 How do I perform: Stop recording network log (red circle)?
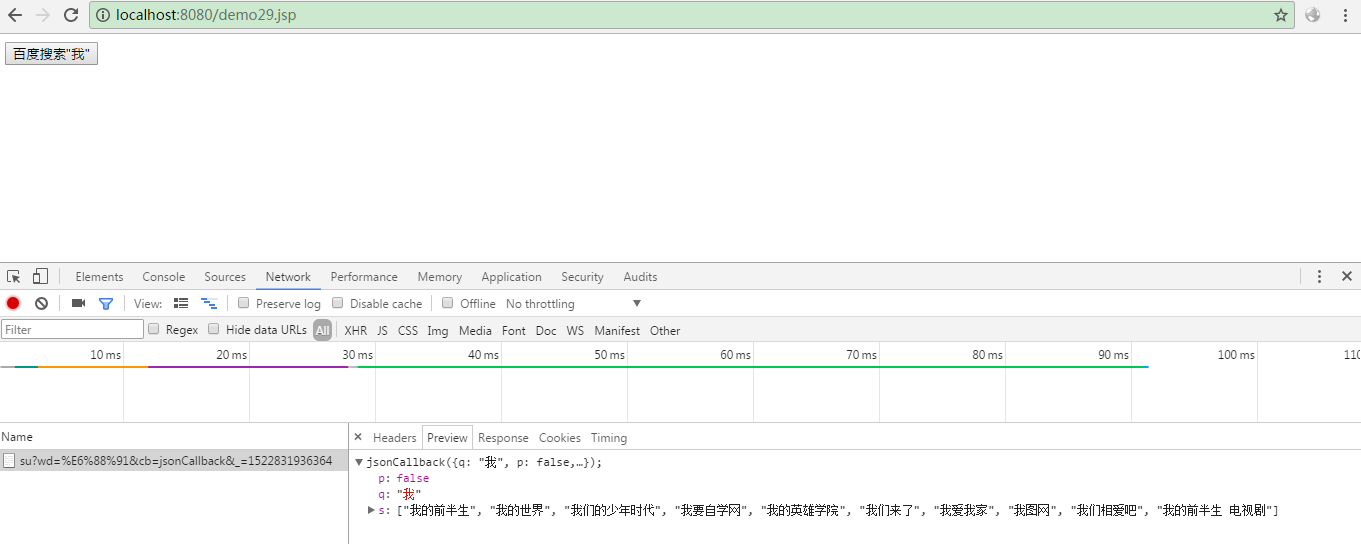tap(13, 303)
